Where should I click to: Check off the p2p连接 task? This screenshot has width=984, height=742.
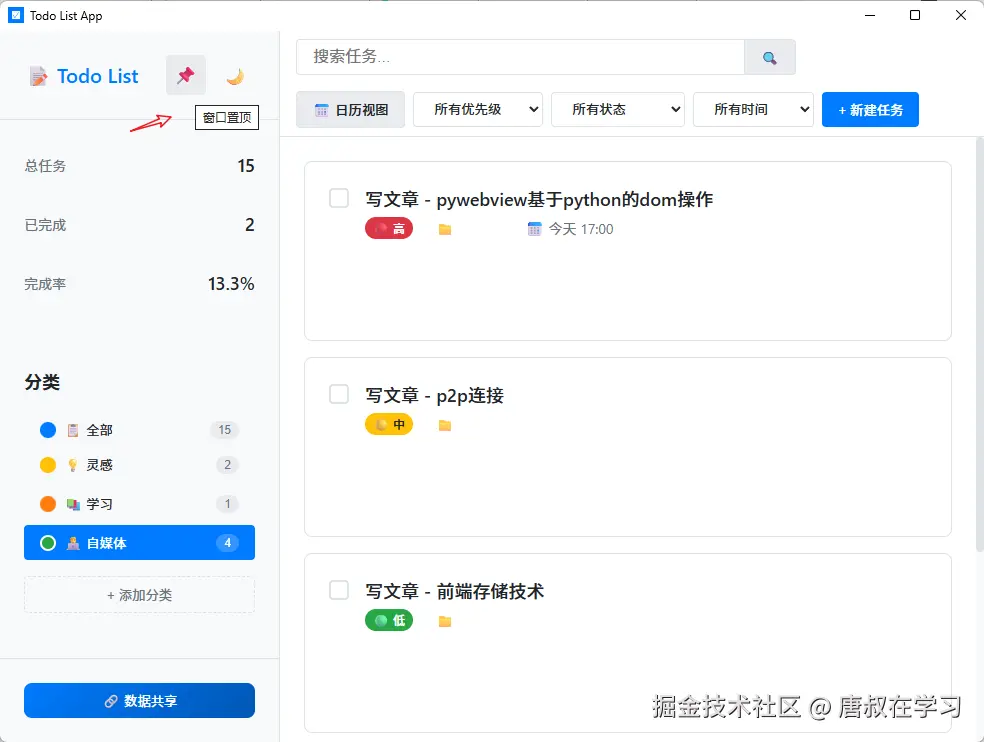339,394
